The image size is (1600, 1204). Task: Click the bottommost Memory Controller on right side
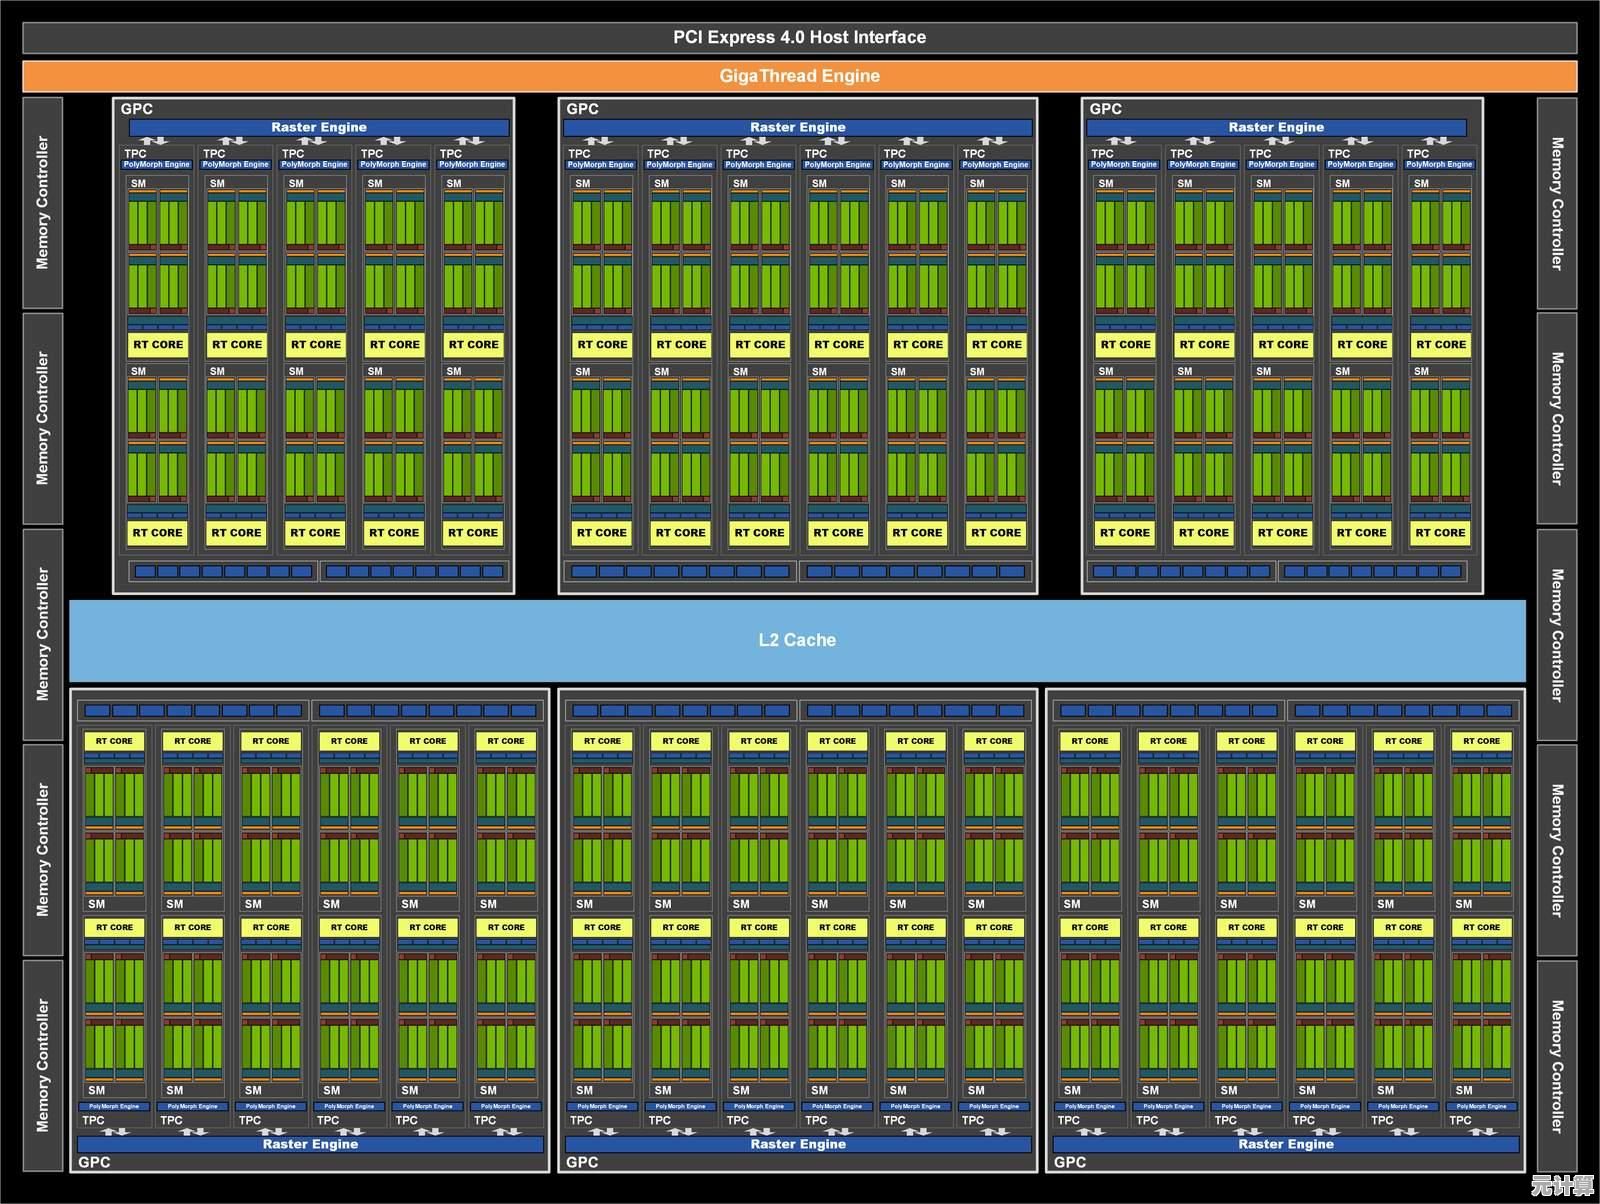[1556, 1066]
